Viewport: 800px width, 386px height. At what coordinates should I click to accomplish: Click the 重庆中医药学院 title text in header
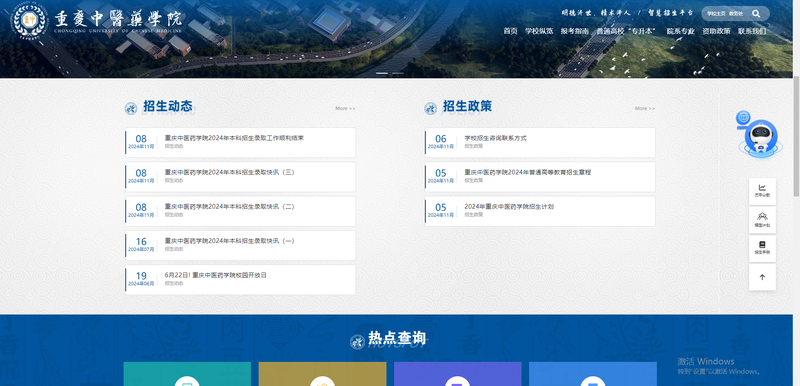pos(118,19)
